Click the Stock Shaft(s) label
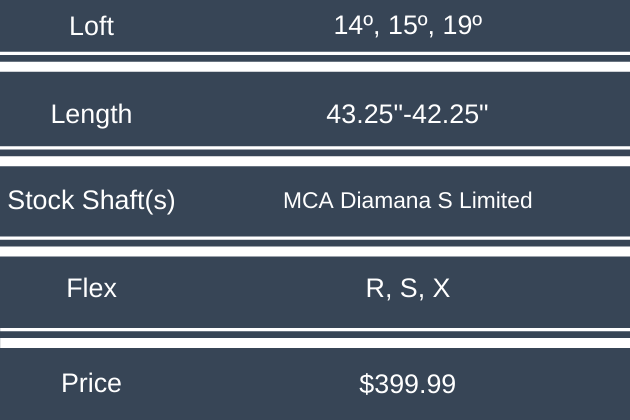Image resolution: width=630 pixels, height=420 pixels. tap(92, 201)
